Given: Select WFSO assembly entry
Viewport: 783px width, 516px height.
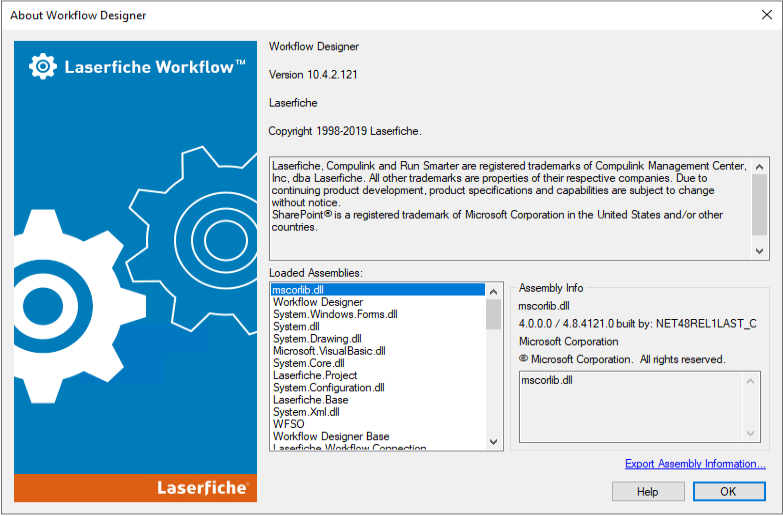Looking at the screenshot, I should tap(378, 424).
